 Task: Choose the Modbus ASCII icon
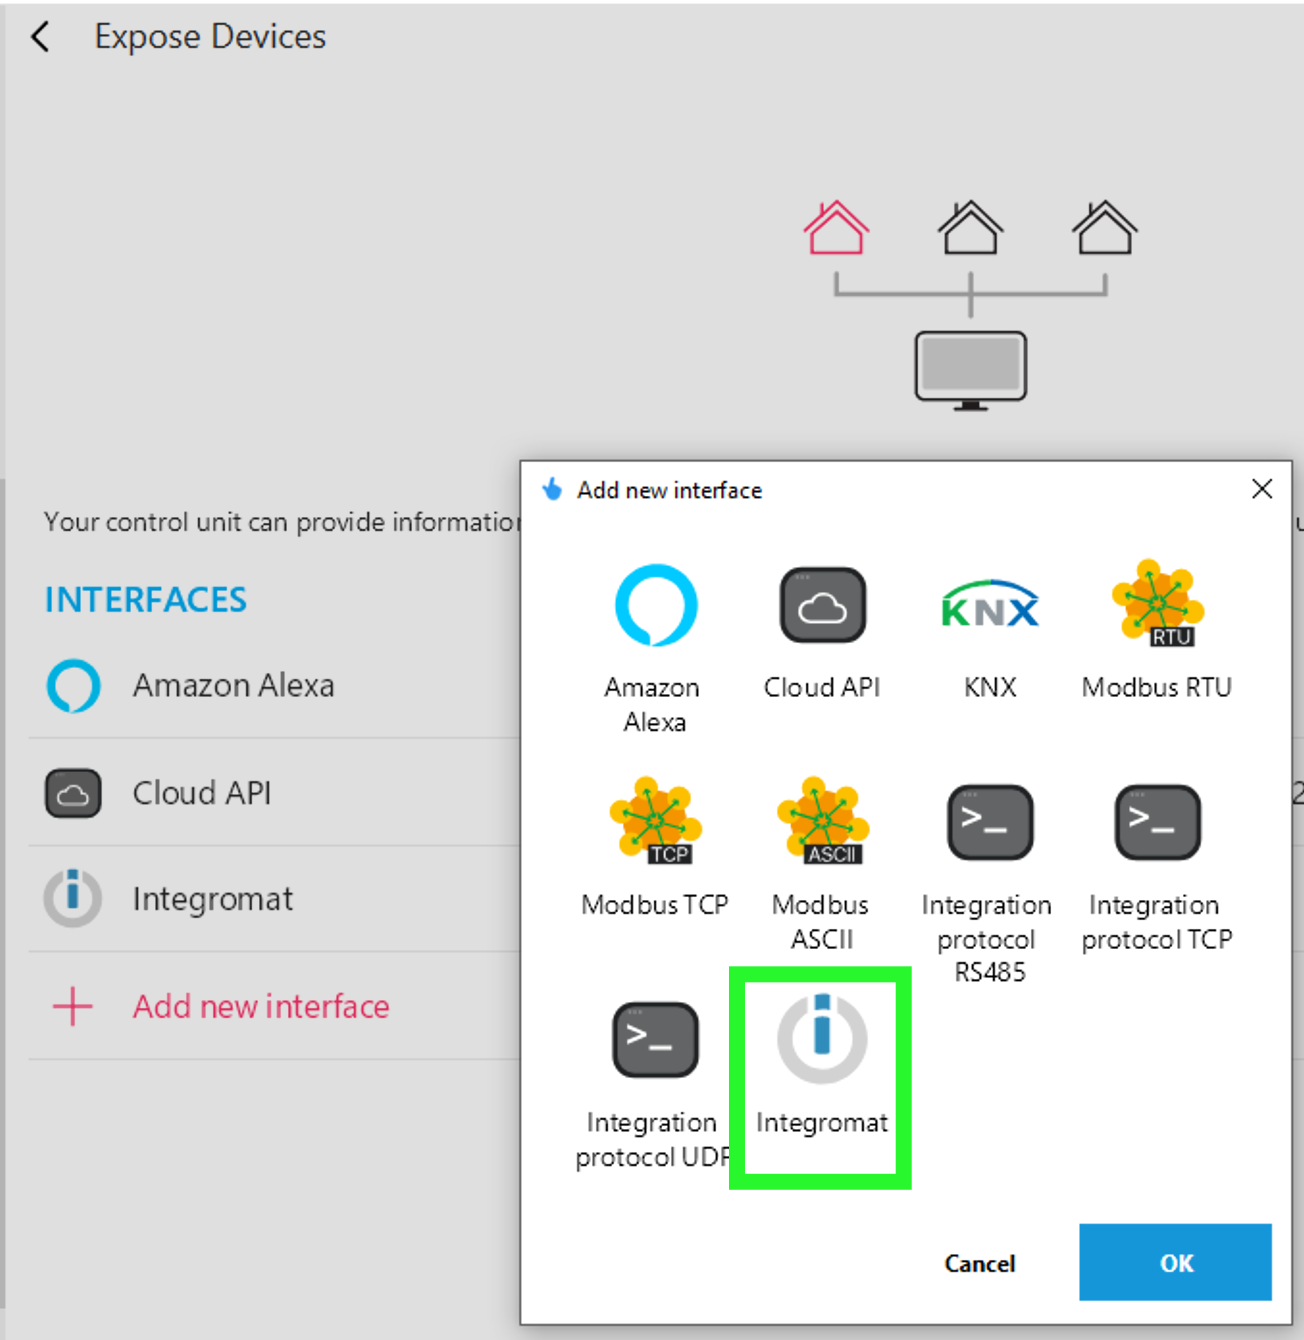821,822
